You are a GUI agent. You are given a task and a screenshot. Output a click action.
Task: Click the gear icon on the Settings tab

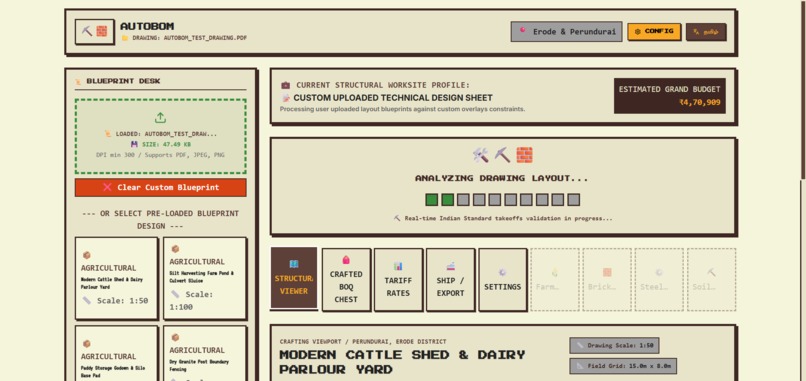(x=502, y=272)
